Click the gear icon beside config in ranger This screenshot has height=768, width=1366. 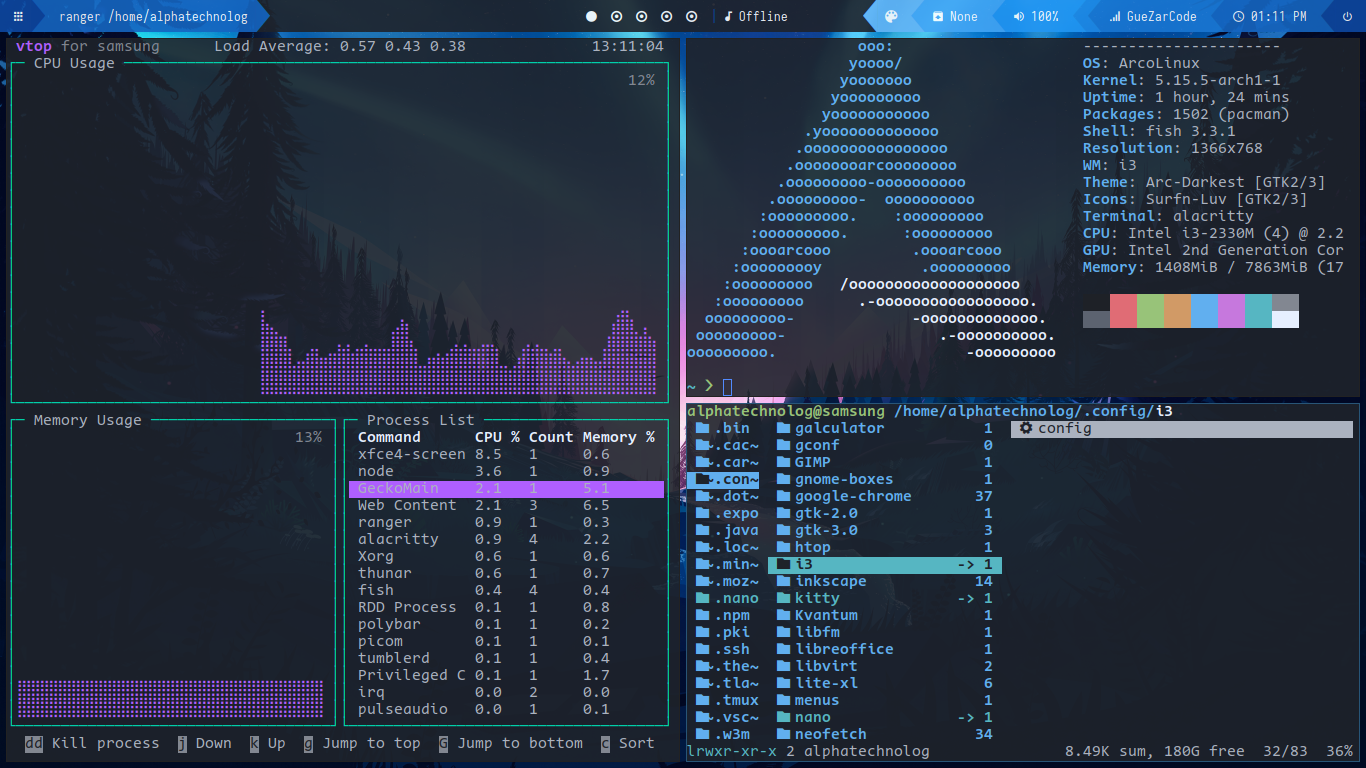[x=1025, y=428]
